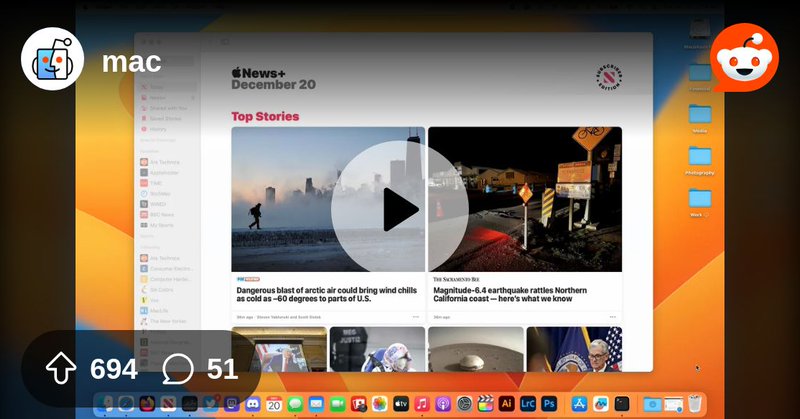Launch FaceTime from the Dock
The height and width of the screenshot is (419, 800).
pos(337,404)
